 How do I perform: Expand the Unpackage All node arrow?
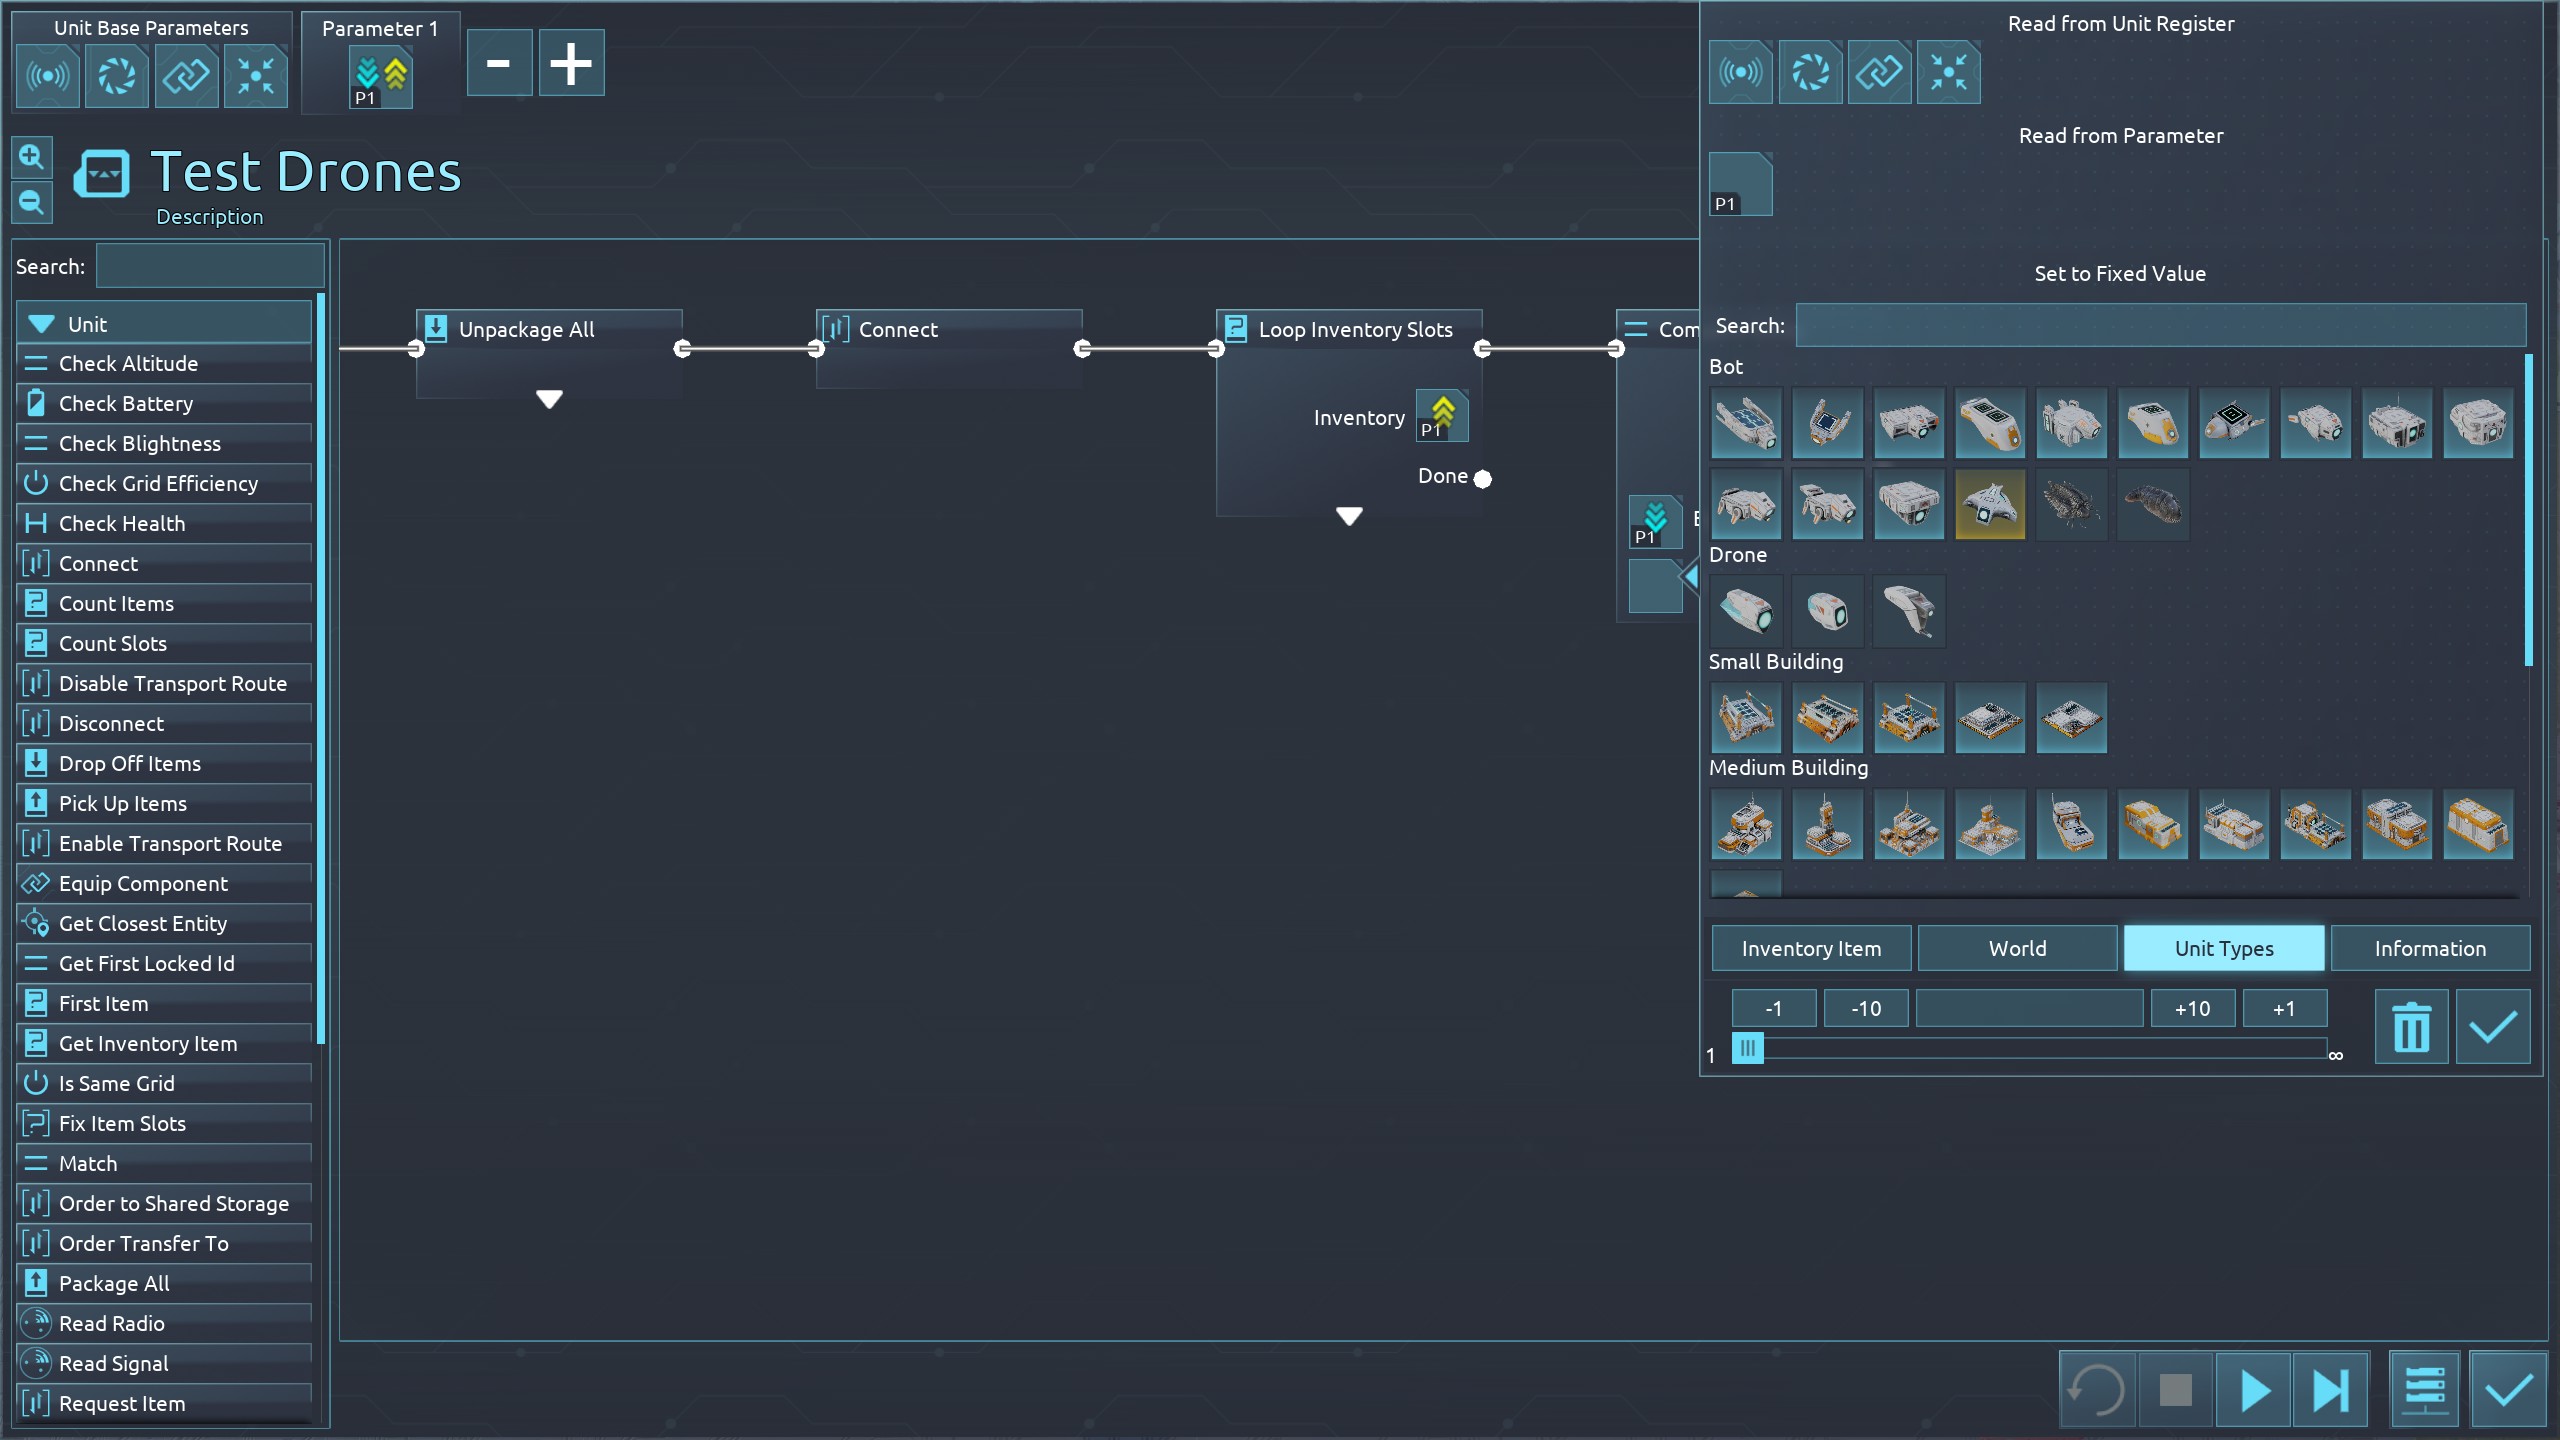[549, 399]
